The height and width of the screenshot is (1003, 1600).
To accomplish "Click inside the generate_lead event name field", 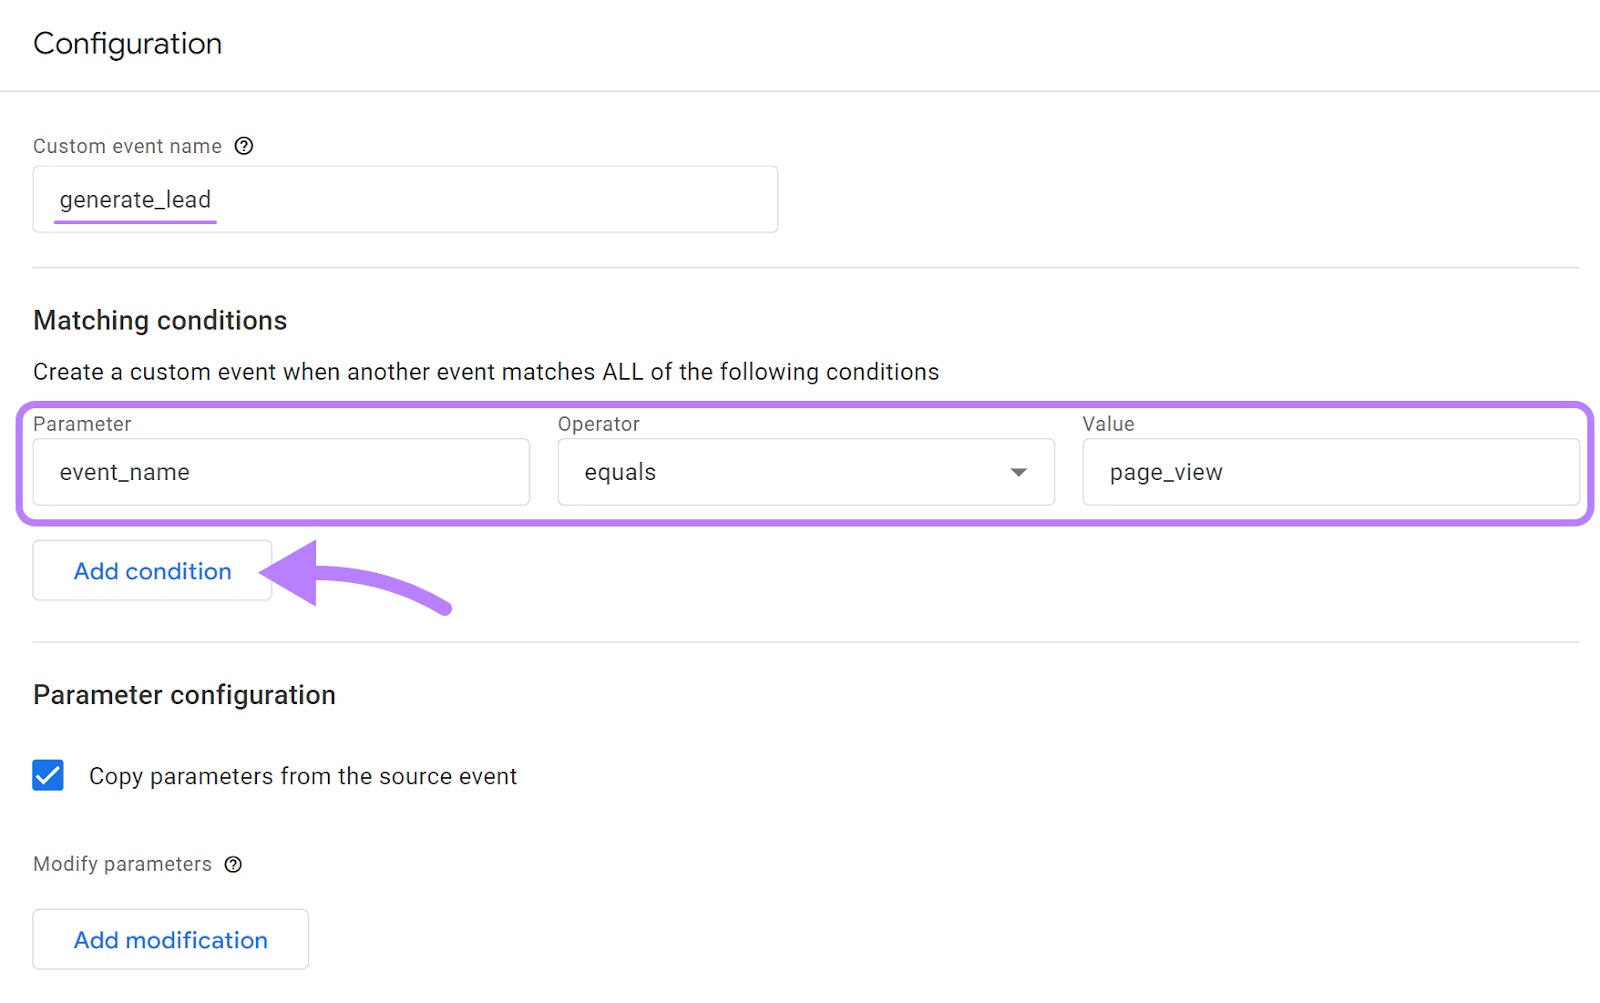I will (405, 199).
